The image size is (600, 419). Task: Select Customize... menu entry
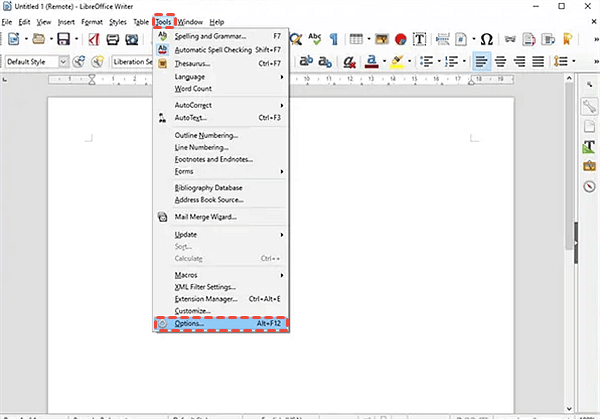click(x=221, y=311)
